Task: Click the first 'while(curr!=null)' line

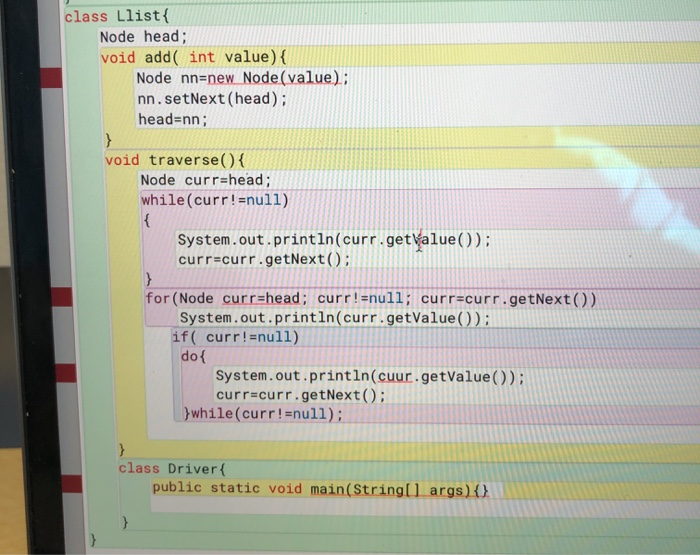Action: (x=215, y=200)
